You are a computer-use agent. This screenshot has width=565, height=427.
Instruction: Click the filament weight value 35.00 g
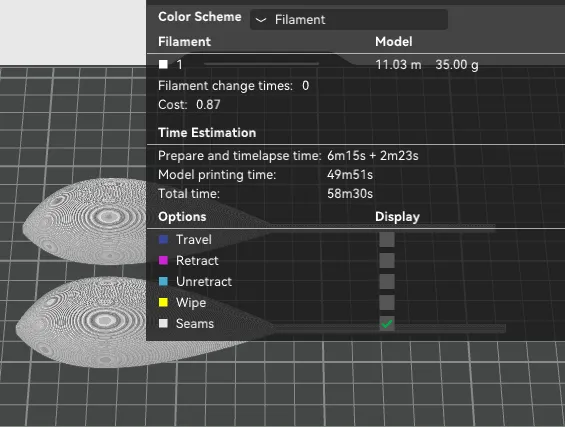pyautogui.click(x=457, y=65)
